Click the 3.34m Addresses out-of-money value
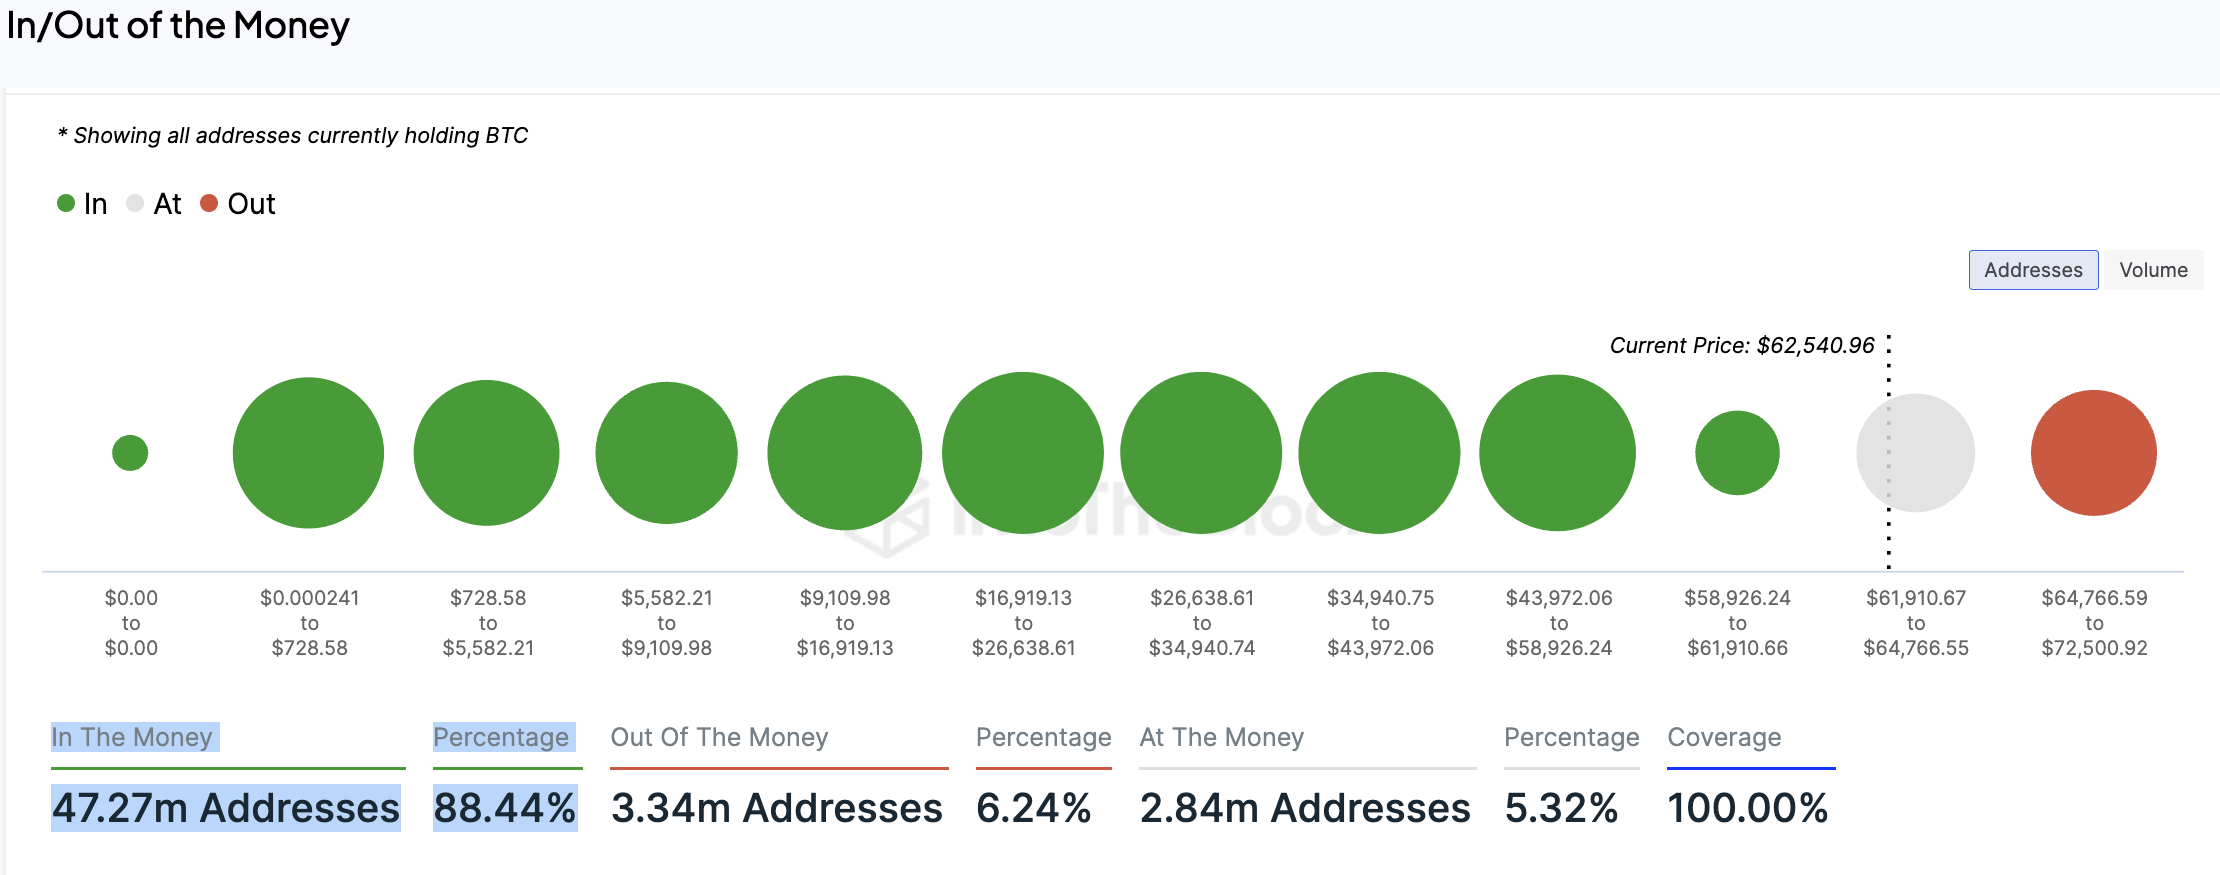Screen dimensions: 2220x875 [x=776, y=808]
